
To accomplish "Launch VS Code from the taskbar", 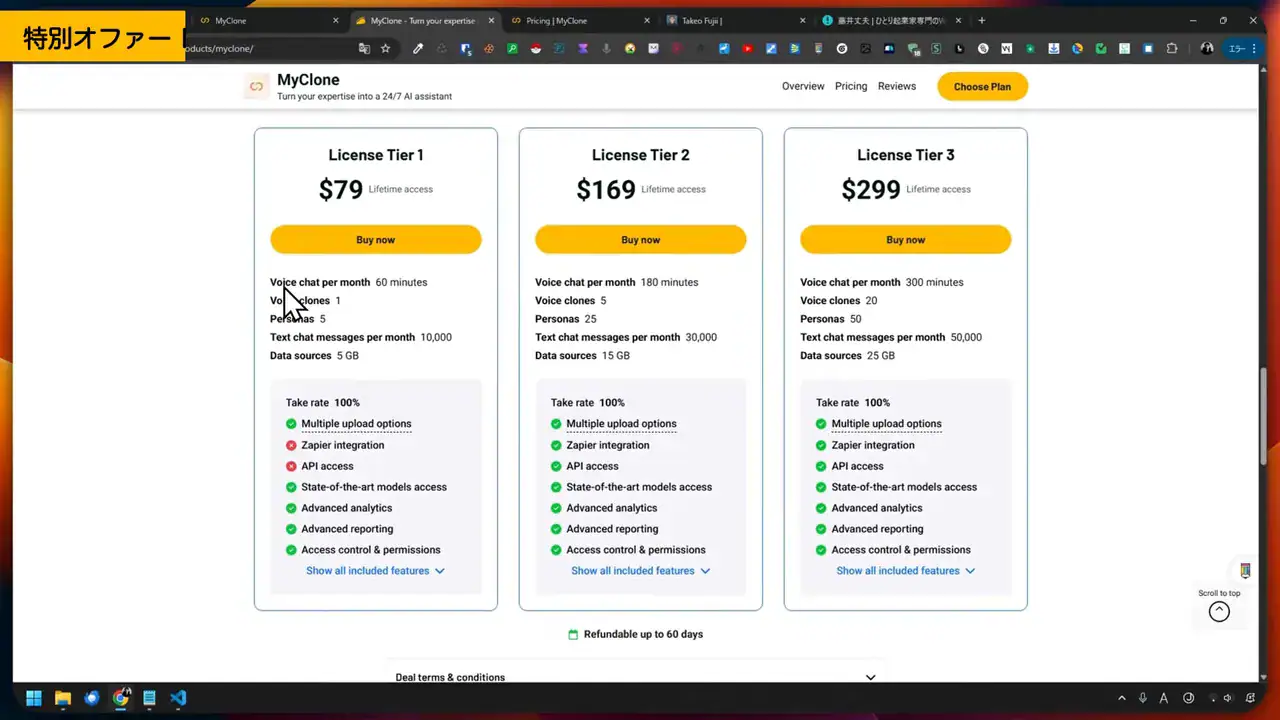I will tap(178, 697).
